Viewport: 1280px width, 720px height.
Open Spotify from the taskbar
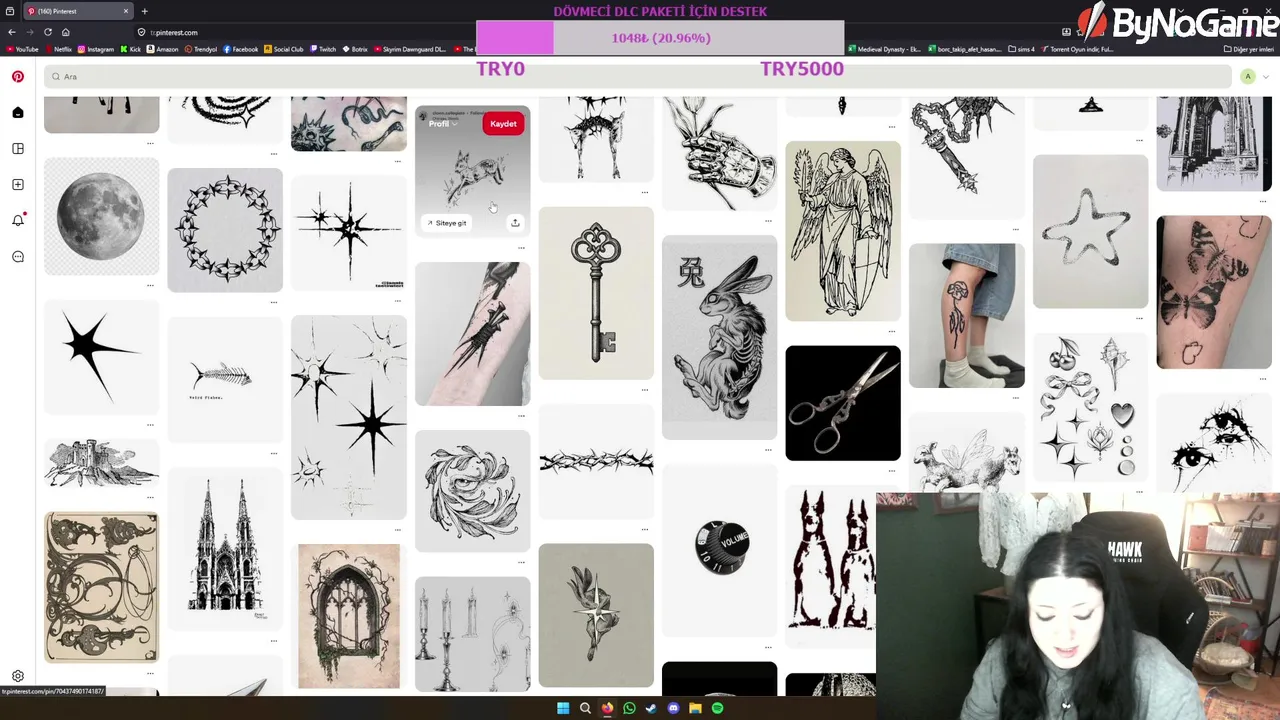coord(717,708)
